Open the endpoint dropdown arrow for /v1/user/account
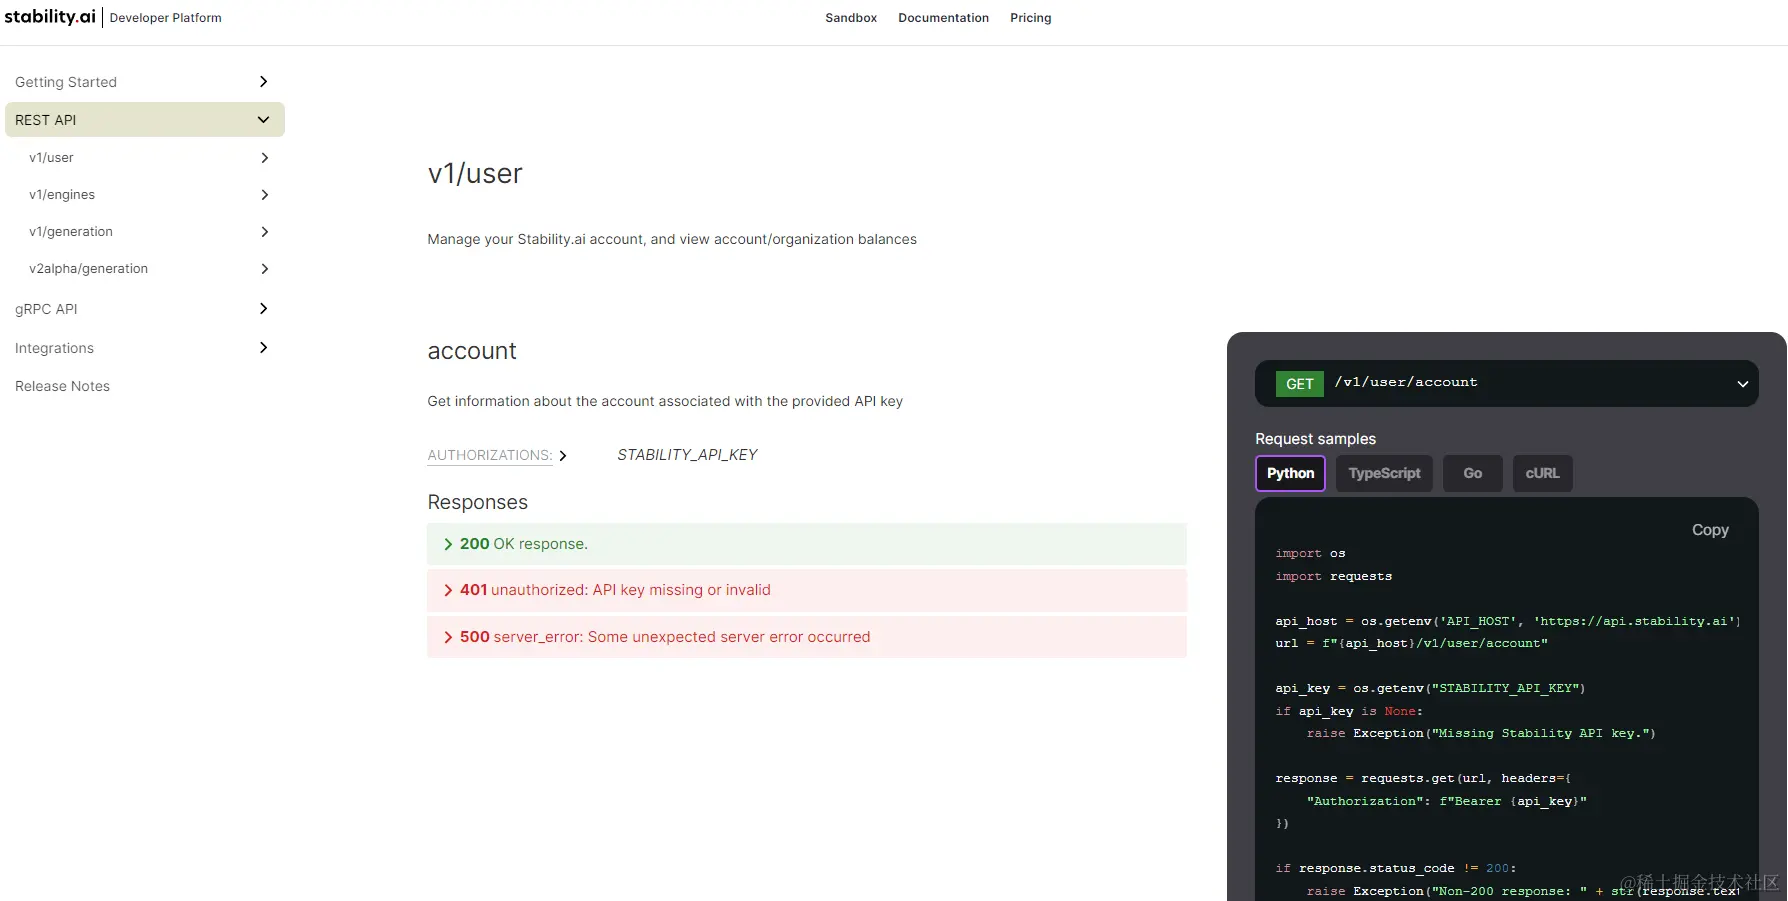 click(x=1742, y=384)
